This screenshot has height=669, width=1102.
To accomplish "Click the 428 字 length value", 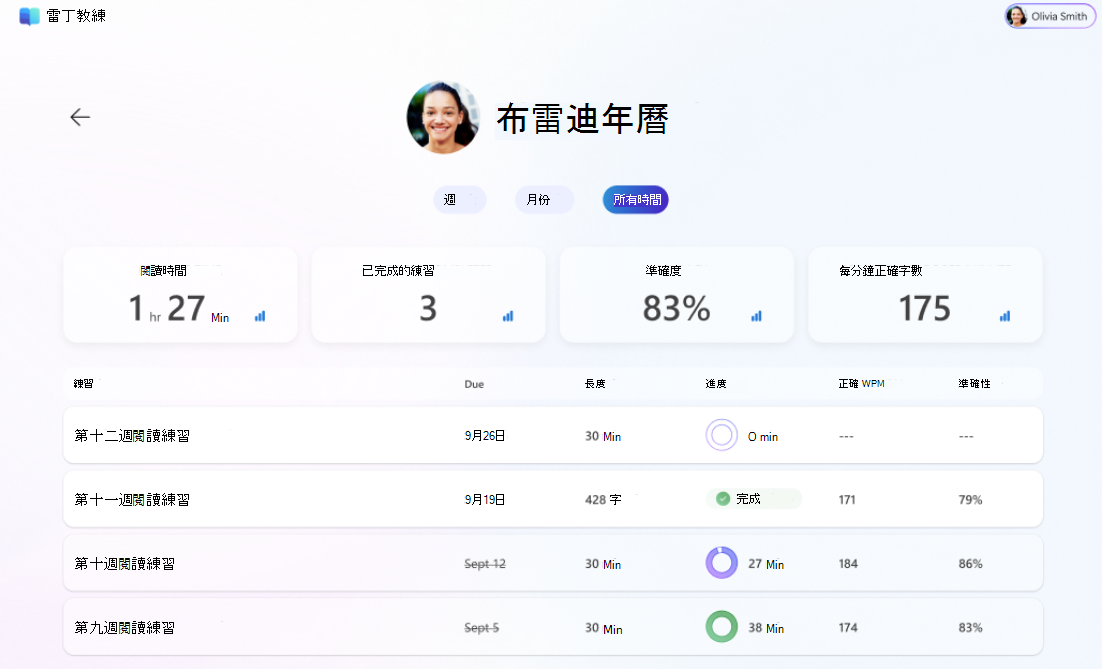I will [603, 500].
